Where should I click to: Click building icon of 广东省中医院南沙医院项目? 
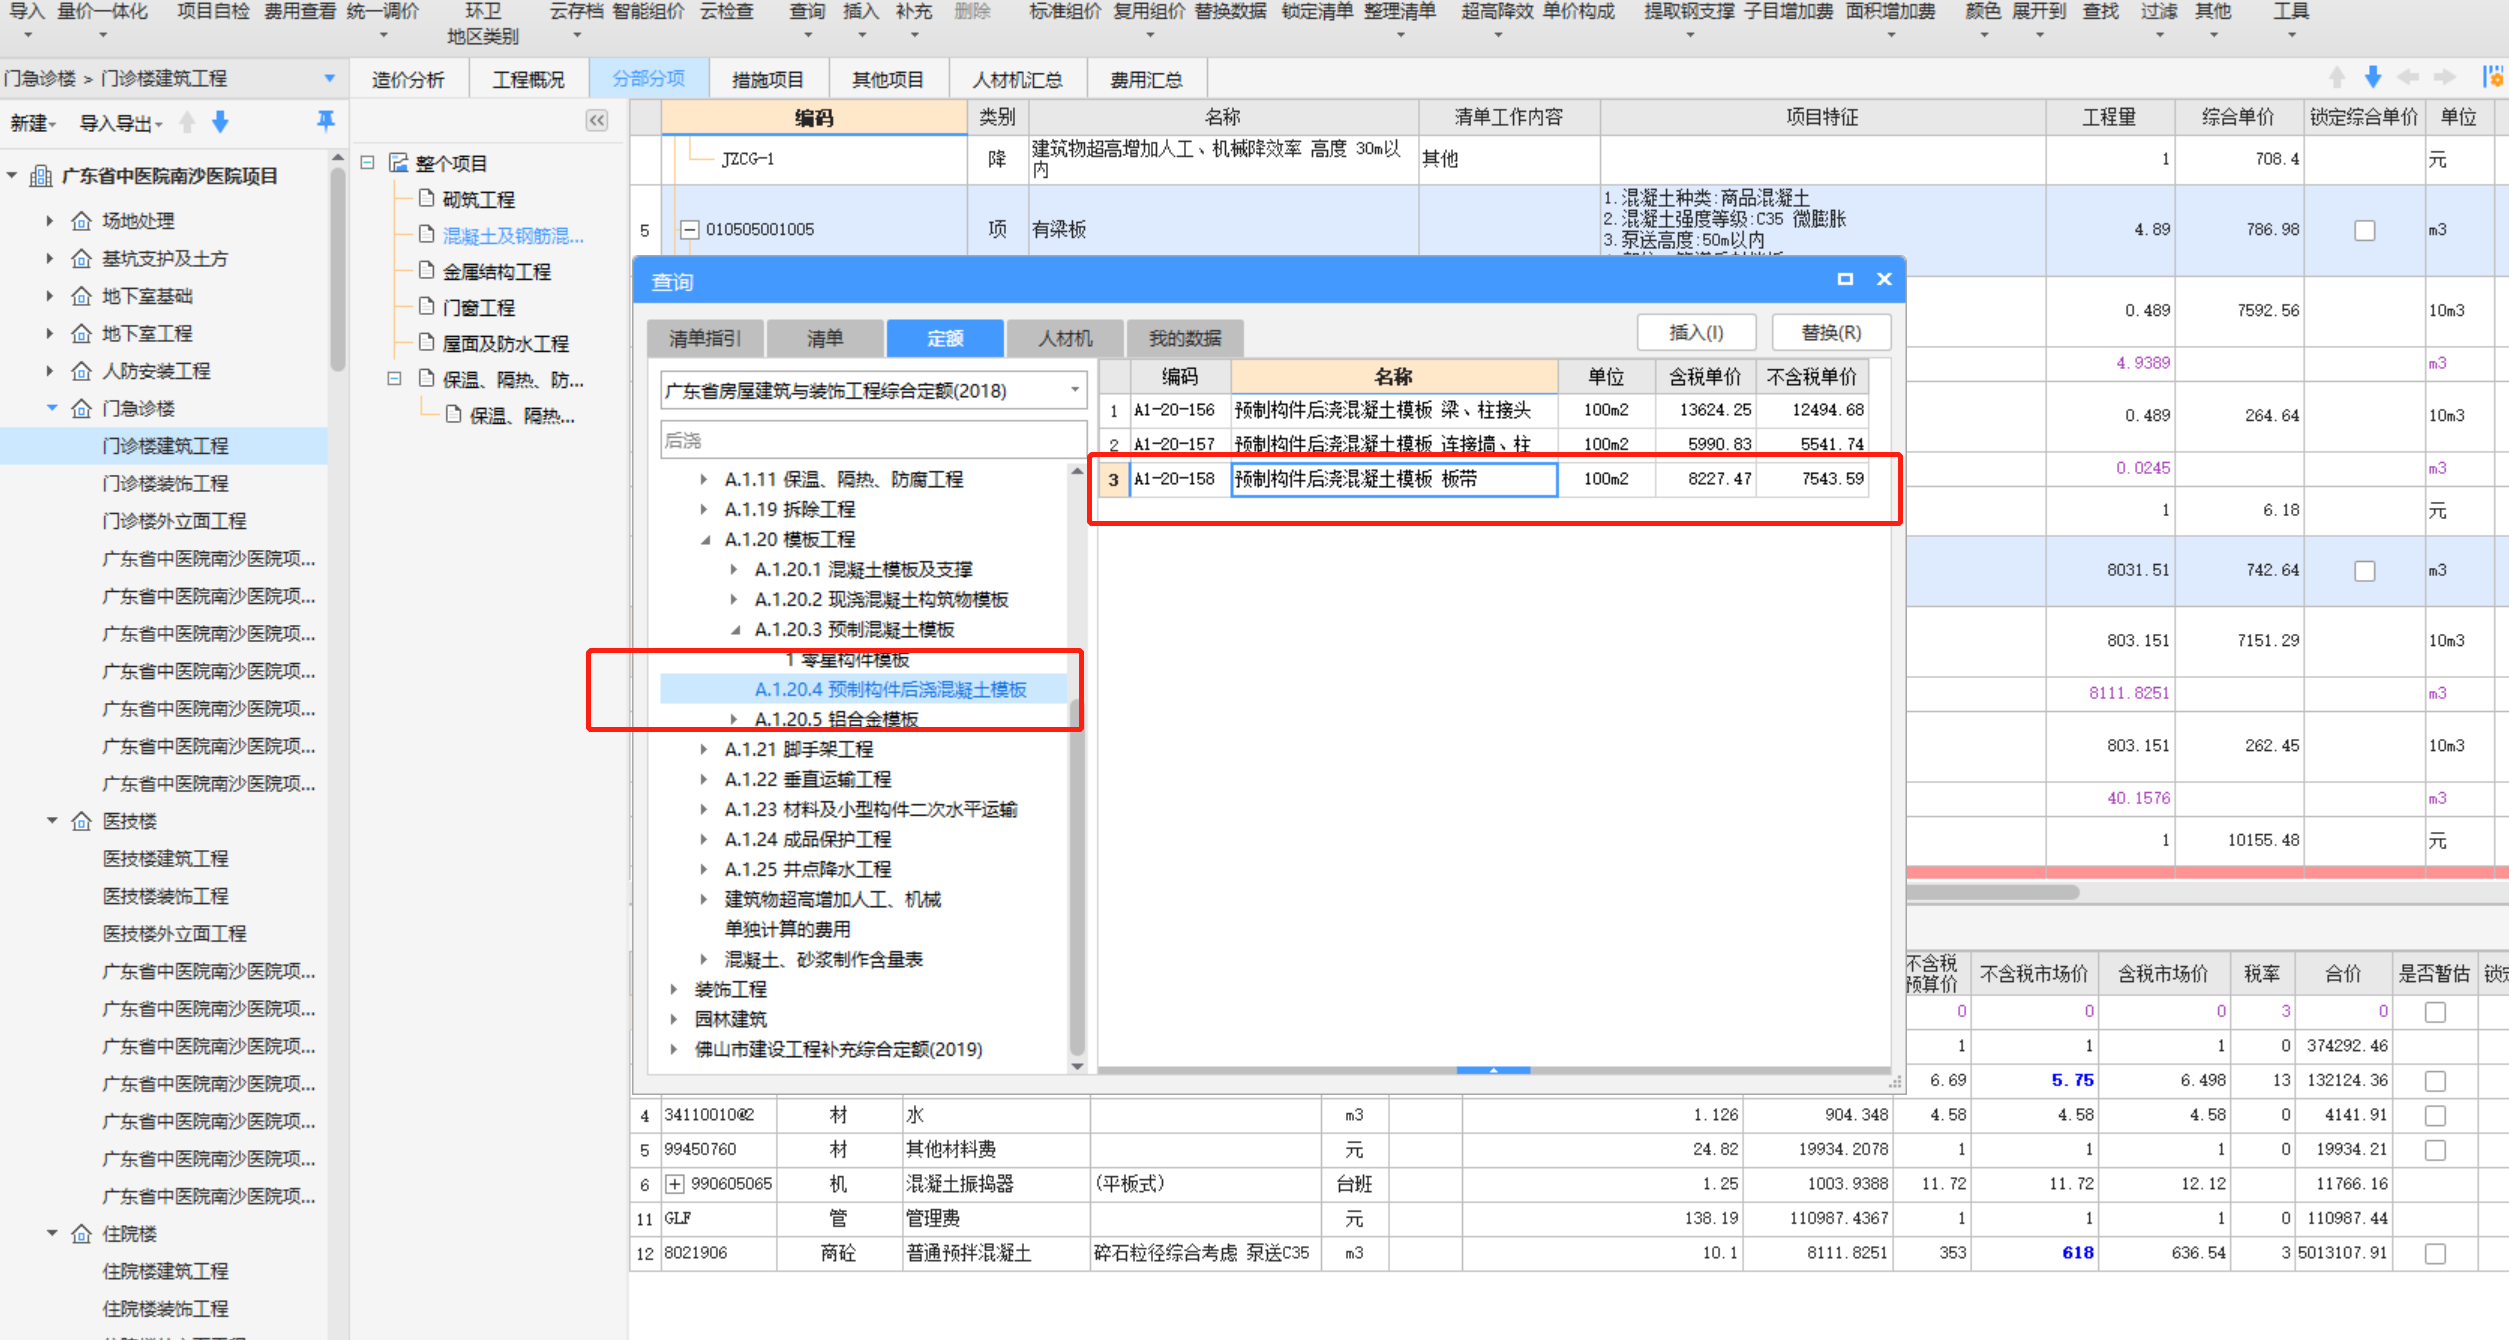tap(41, 176)
